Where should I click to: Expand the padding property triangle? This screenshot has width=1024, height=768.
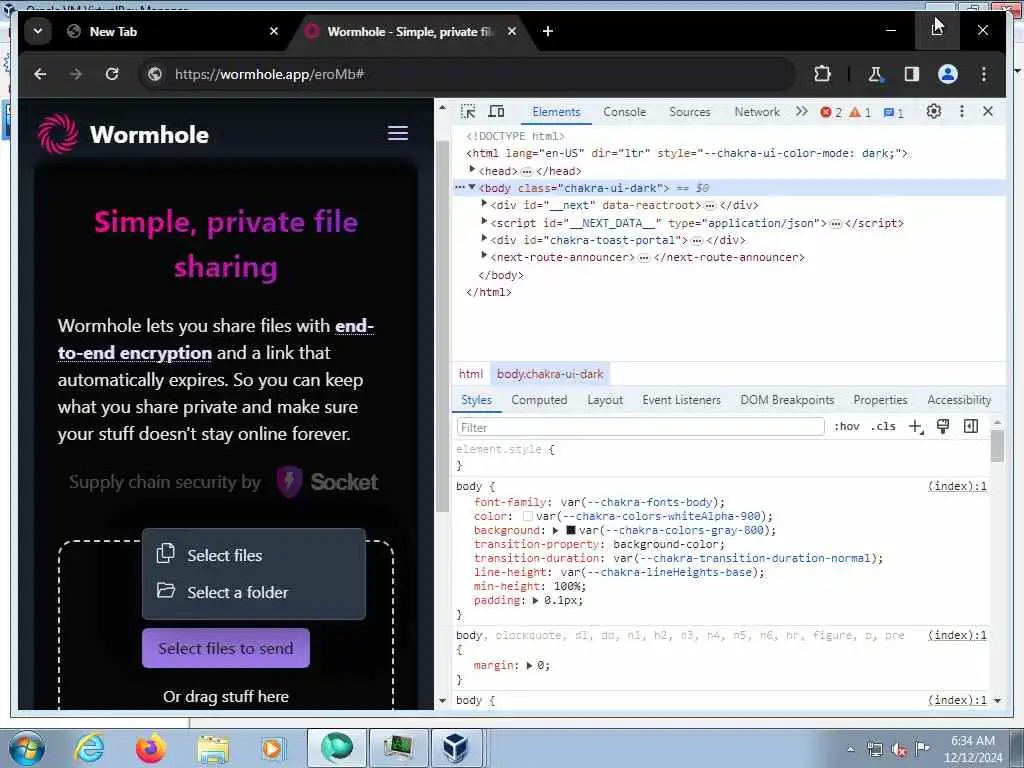[x=536, y=600]
